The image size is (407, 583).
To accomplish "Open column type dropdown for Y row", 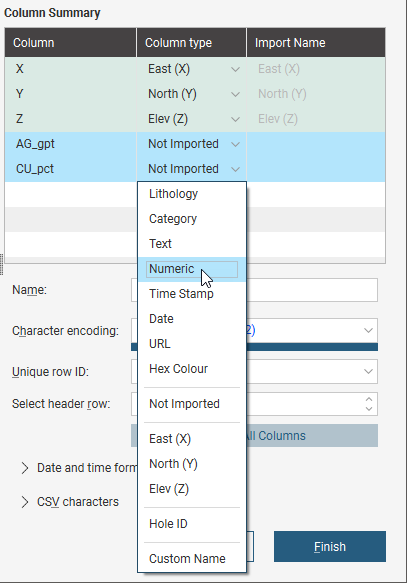I will click(235, 94).
